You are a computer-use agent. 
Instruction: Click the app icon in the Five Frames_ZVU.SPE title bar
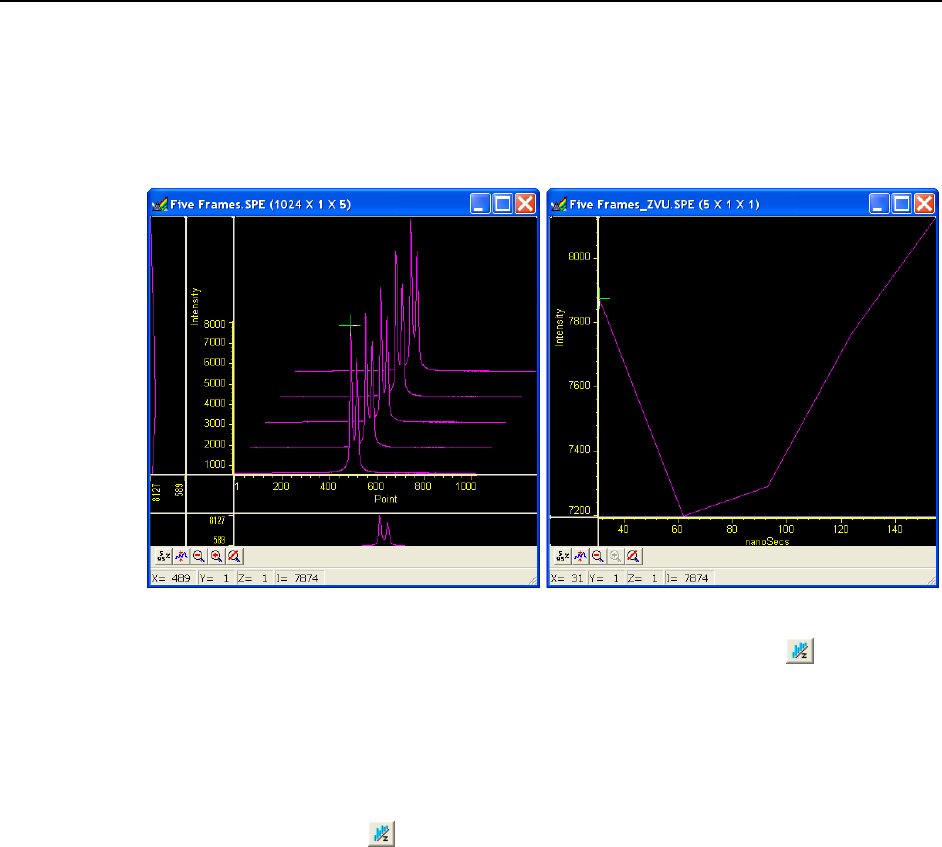[x=559, y=205]
